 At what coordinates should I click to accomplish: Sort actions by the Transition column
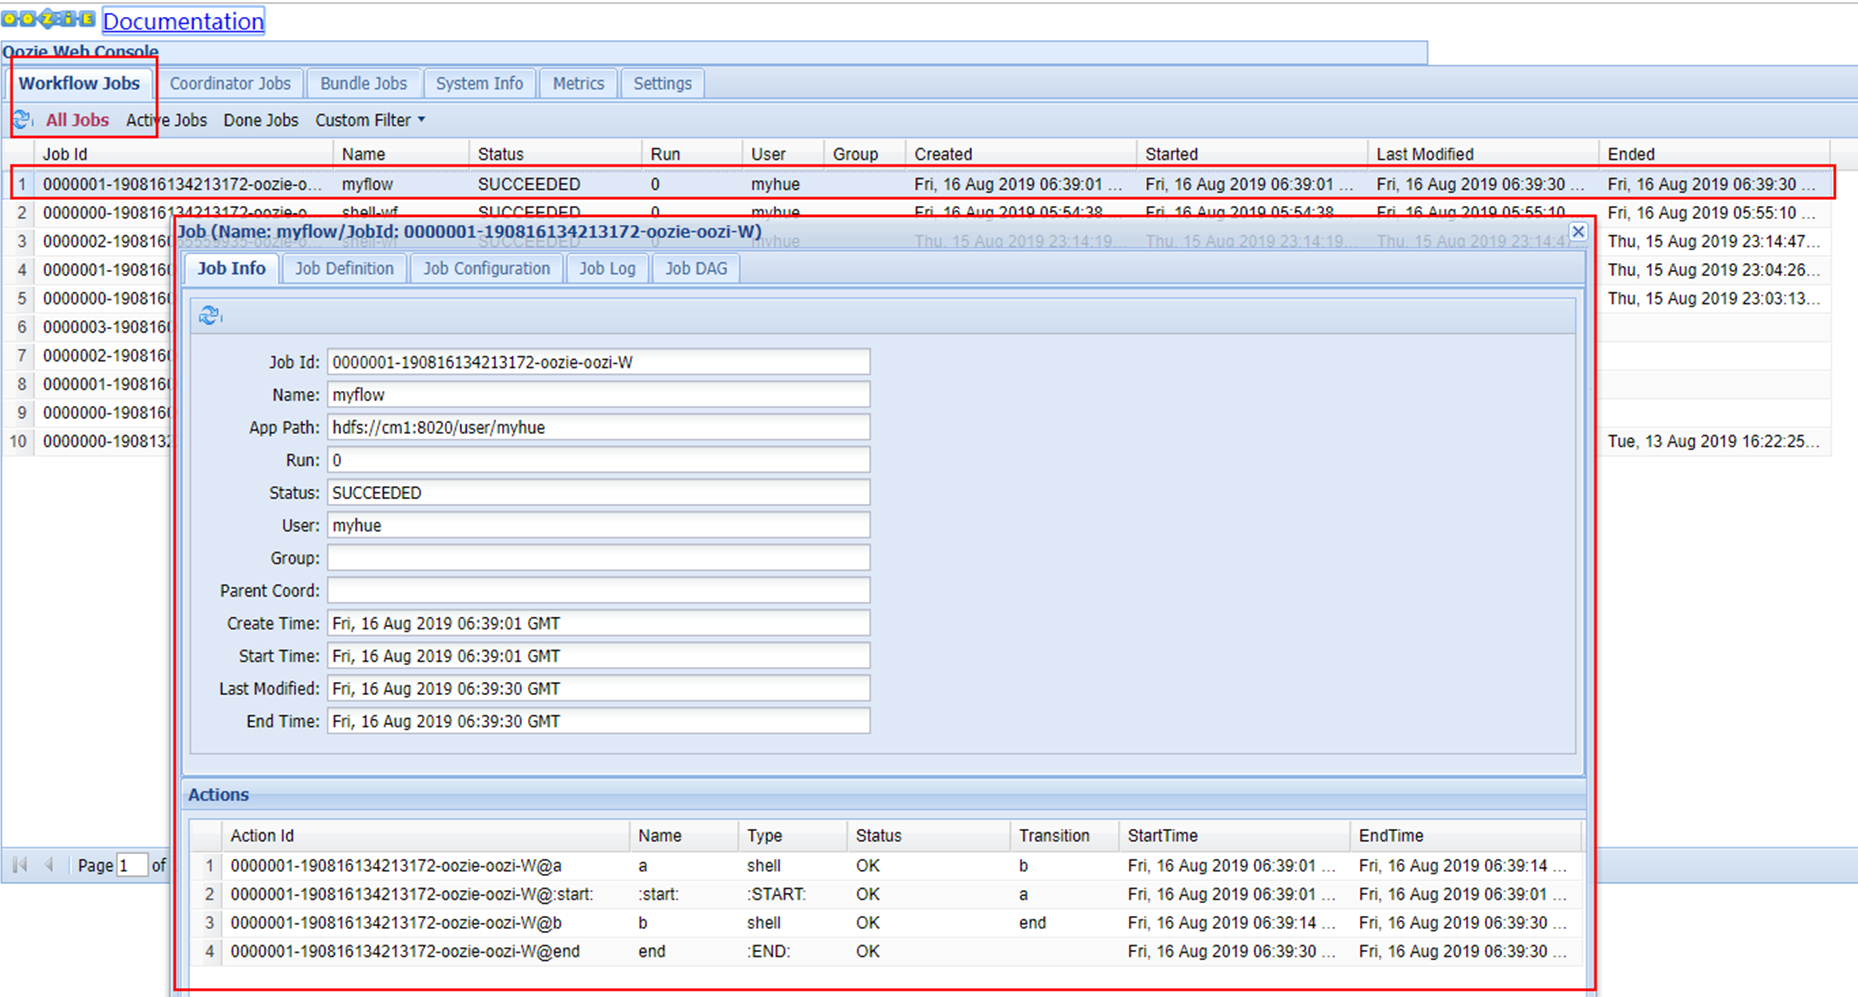(1065, 836)
